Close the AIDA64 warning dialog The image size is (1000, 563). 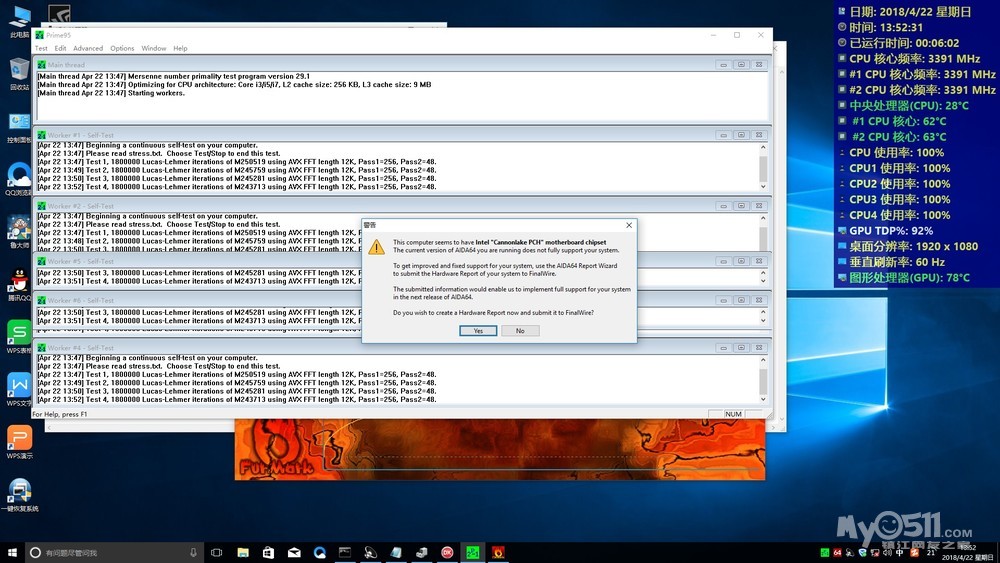click(x=629, y=225)
